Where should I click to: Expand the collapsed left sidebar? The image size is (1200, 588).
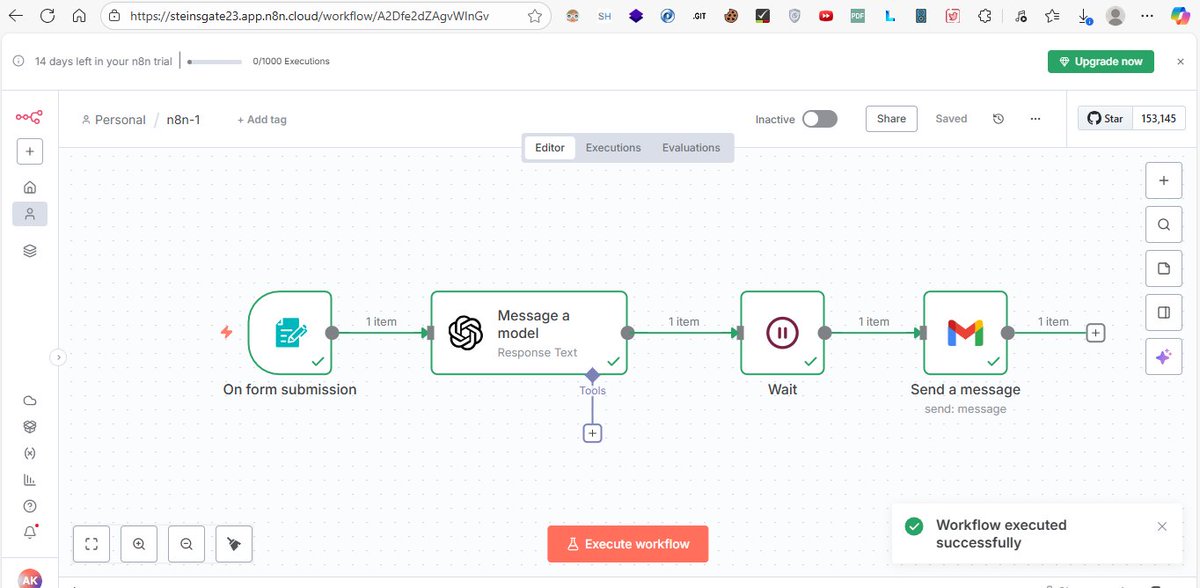[x=57, y=356]
